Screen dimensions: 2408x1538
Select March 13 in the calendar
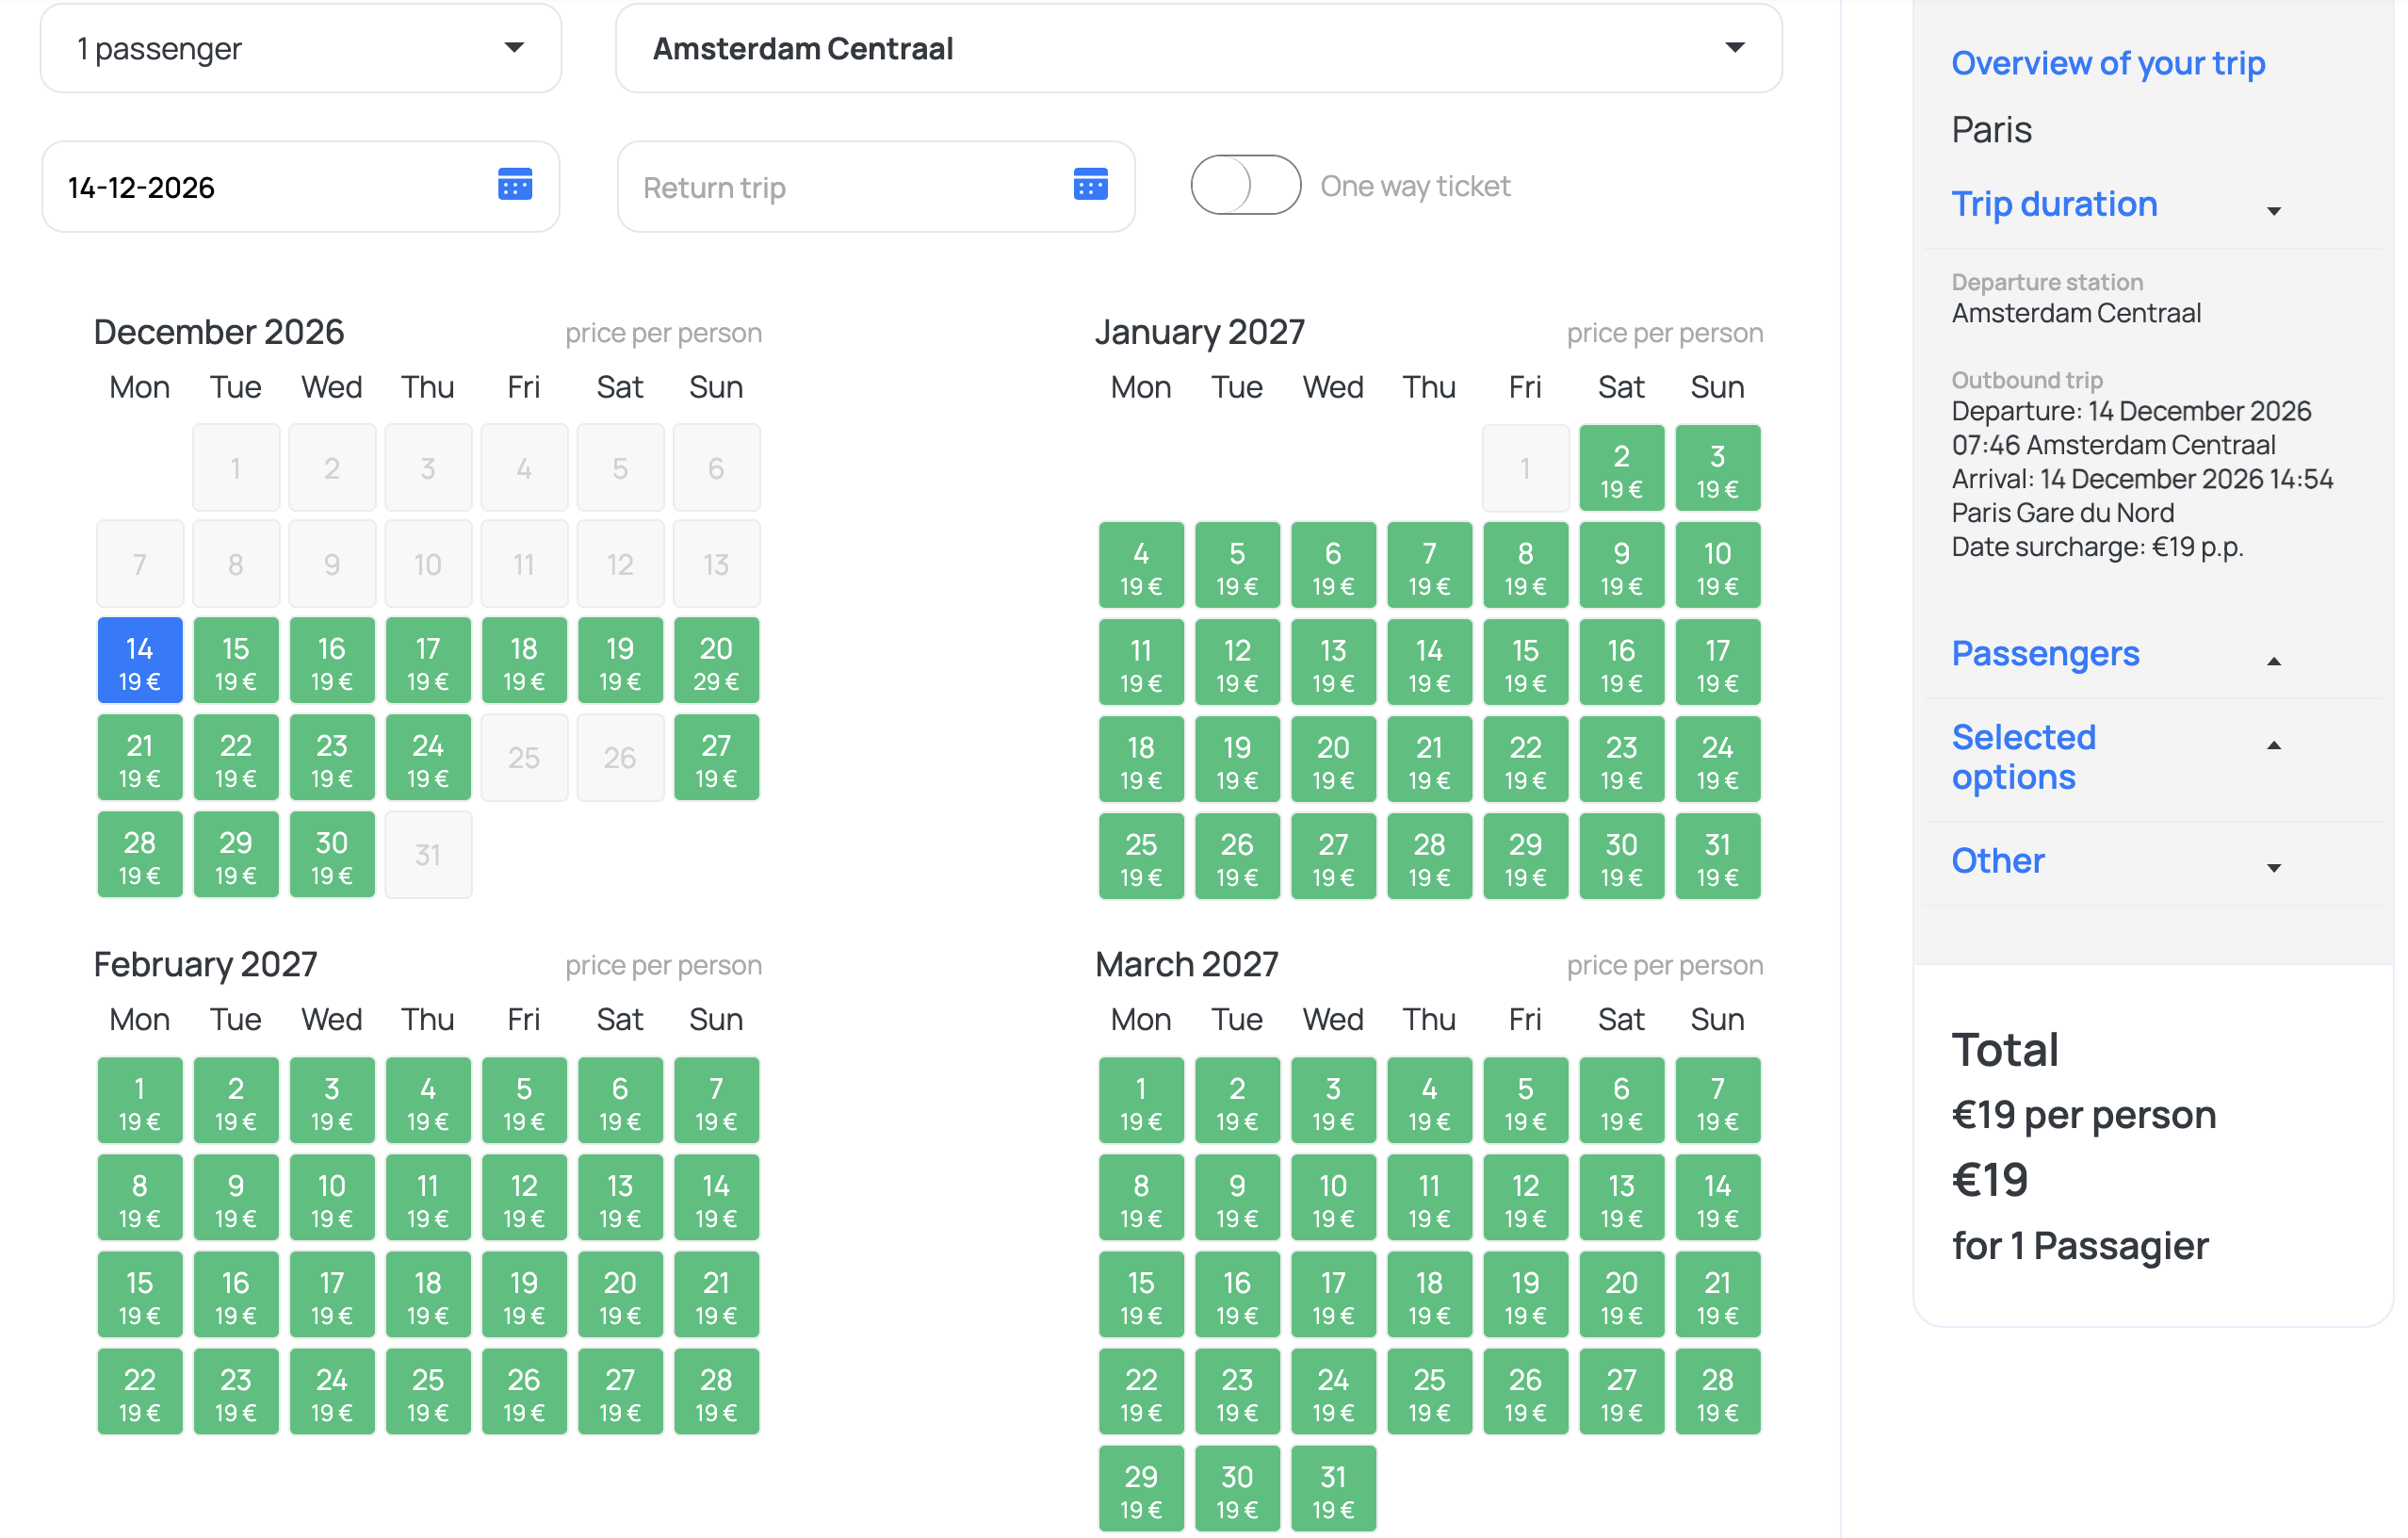(1621, 1198)
